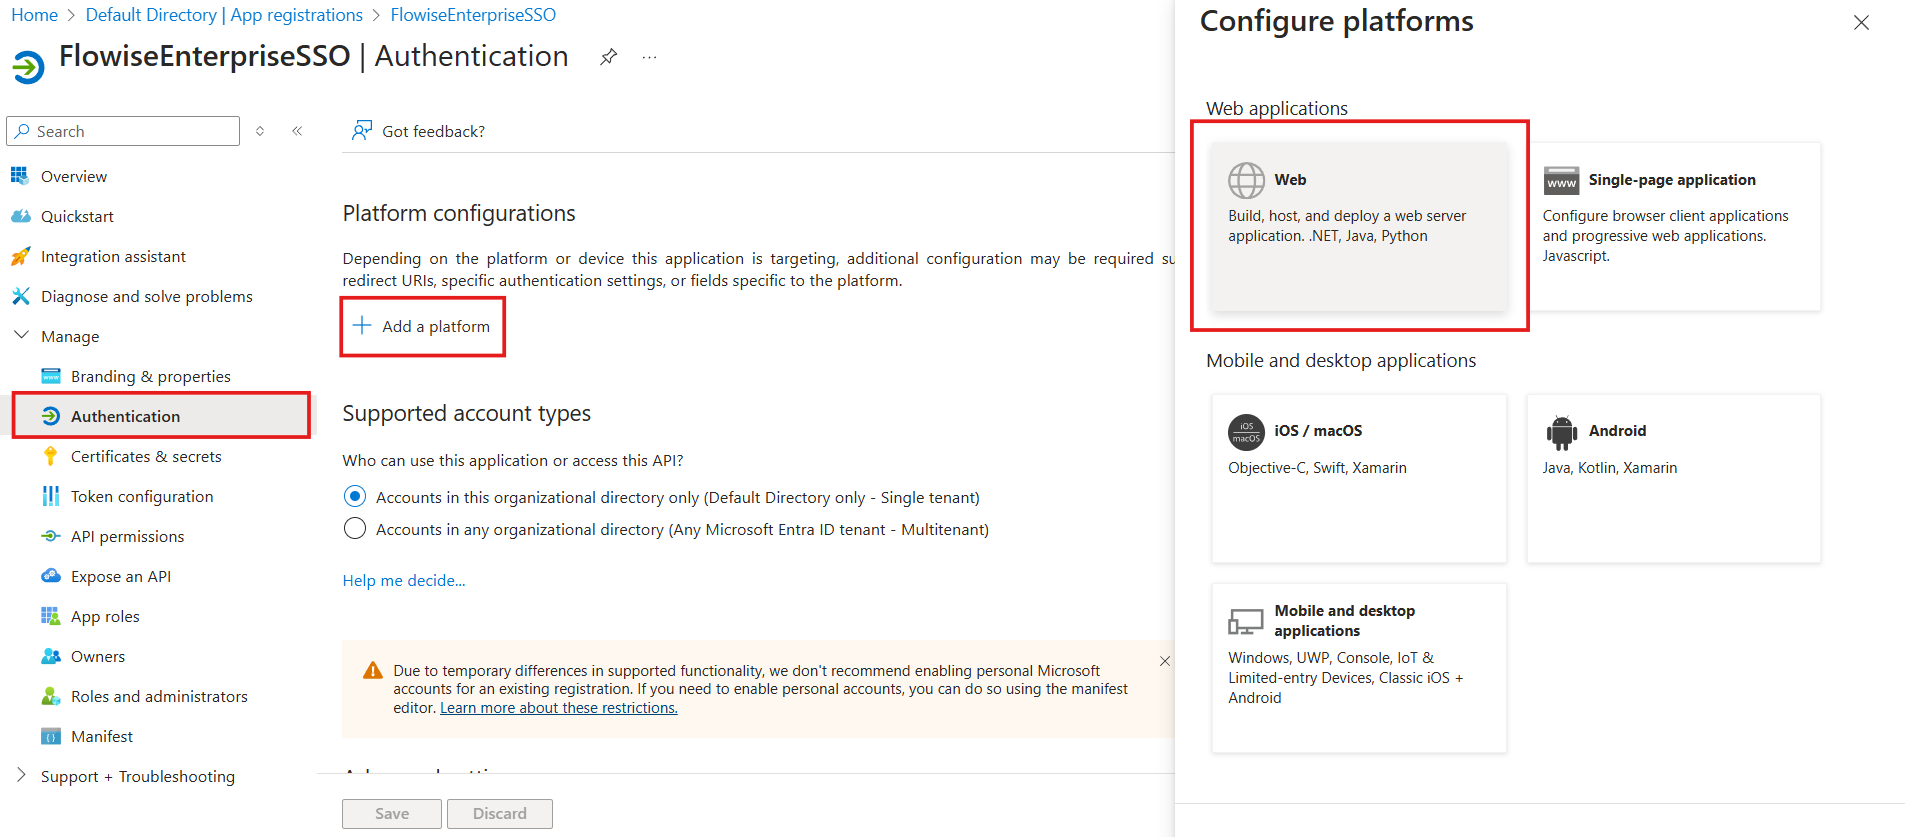Toggle the sidebar expand/collapse sort arrows
The image size is (1905, 837).
point(260,131)
